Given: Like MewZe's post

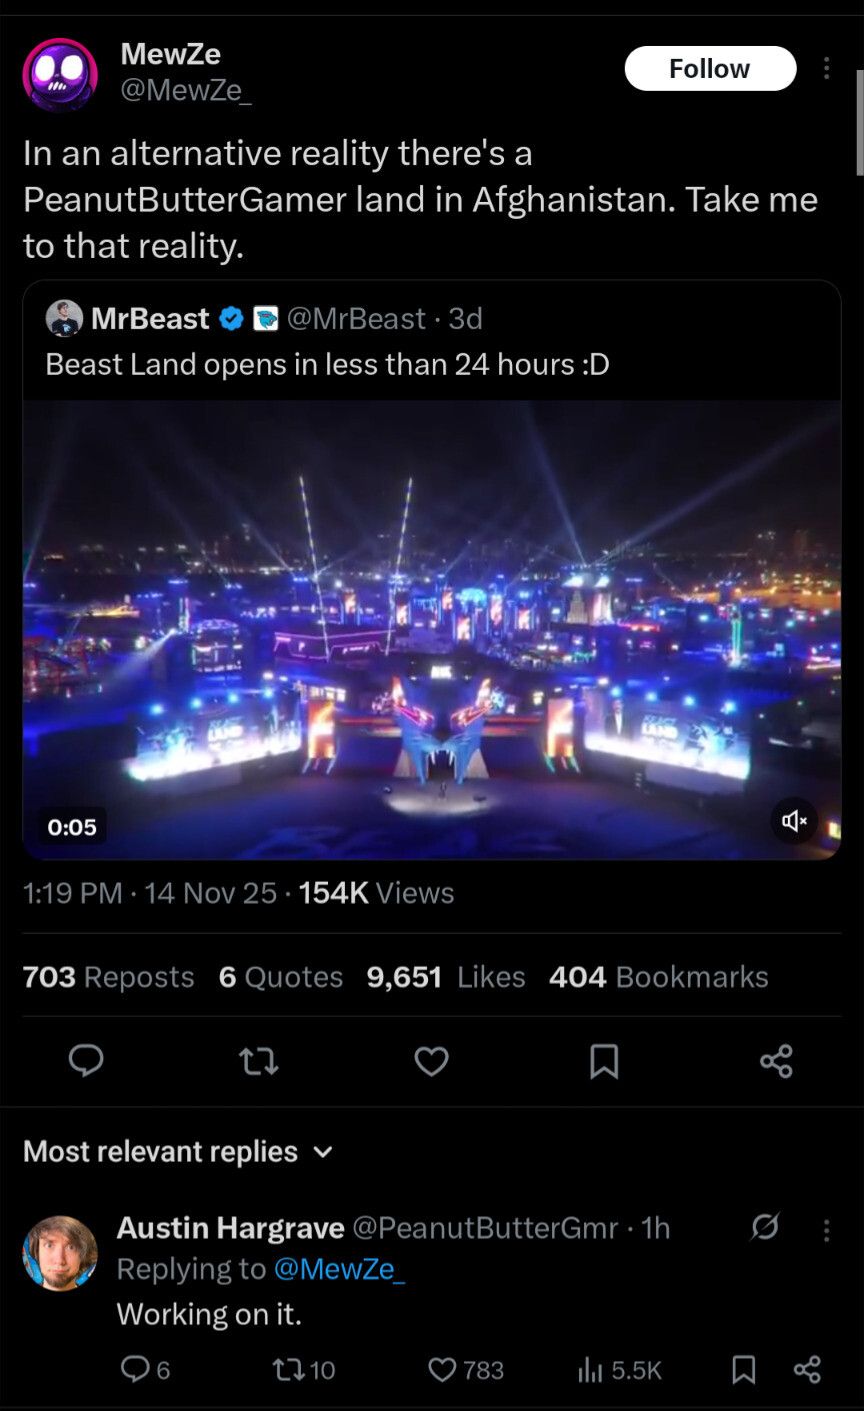Looking at the screenshot, I should pos(431,1060).
